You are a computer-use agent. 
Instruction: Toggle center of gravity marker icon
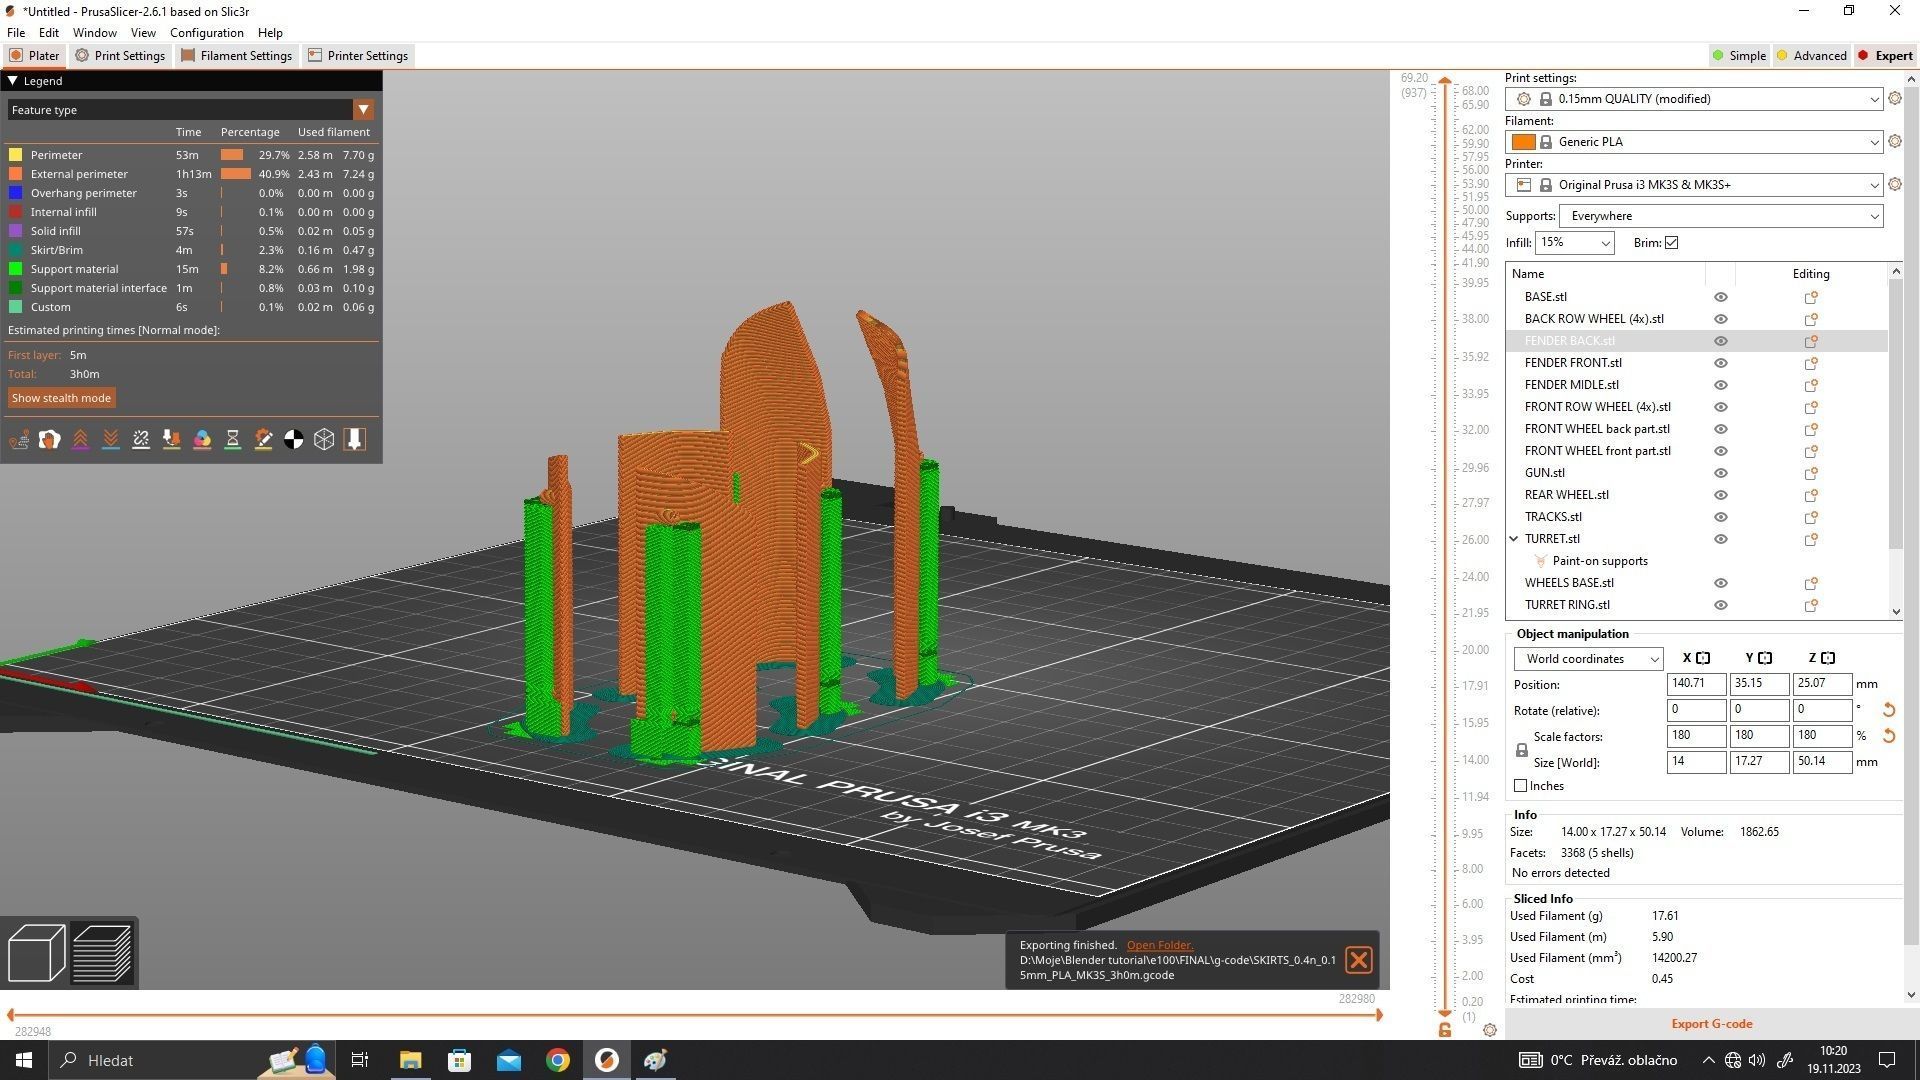(293, 440)
